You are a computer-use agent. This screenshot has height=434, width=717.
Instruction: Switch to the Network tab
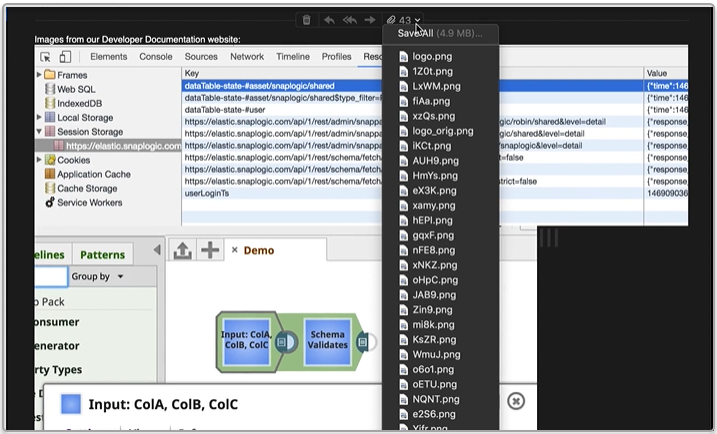[x=247, y=57]
